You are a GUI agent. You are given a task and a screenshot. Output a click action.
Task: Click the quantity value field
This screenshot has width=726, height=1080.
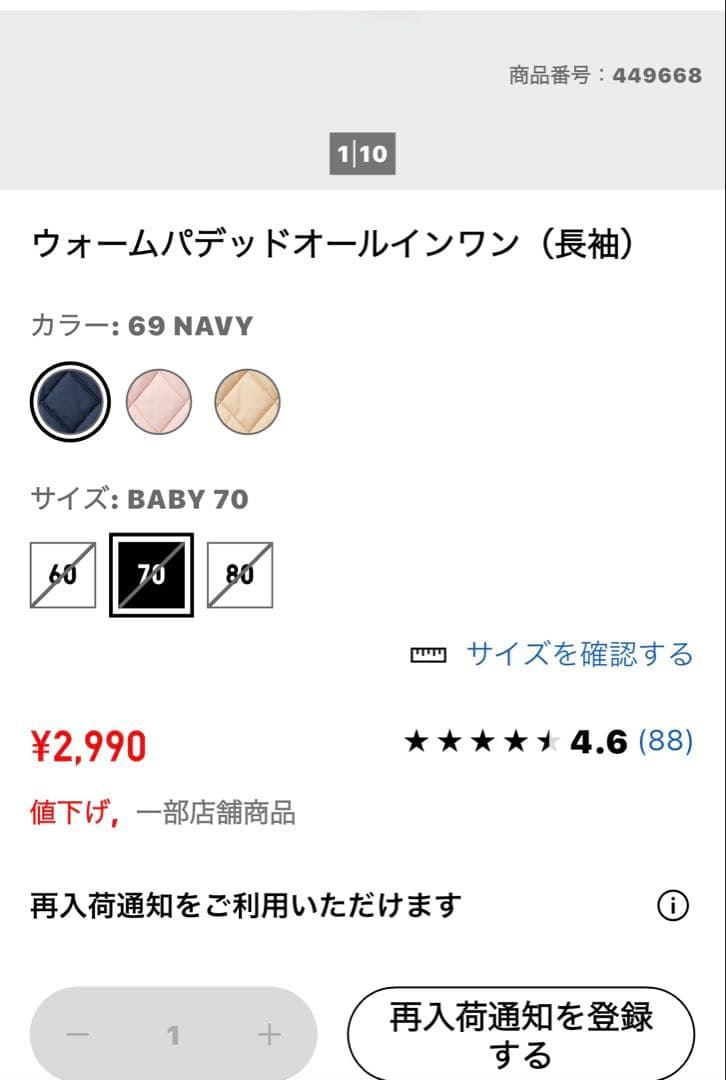174,1035
